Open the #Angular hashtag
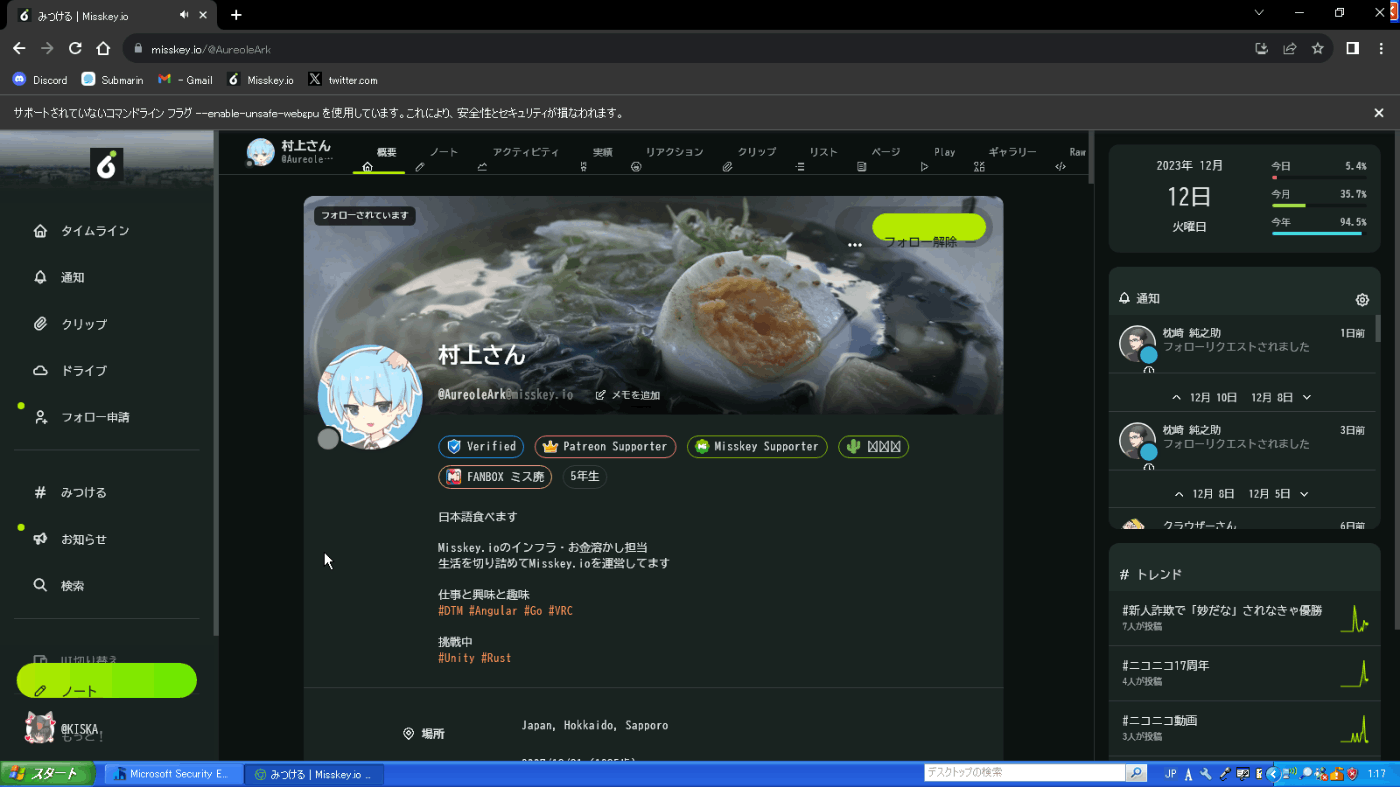 [493, 610]
